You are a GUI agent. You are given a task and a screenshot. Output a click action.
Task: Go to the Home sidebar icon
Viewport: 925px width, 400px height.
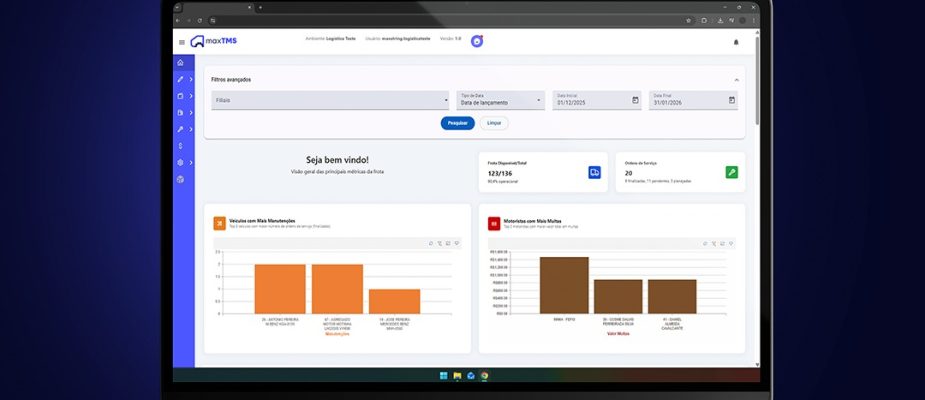tap(181, 63)
